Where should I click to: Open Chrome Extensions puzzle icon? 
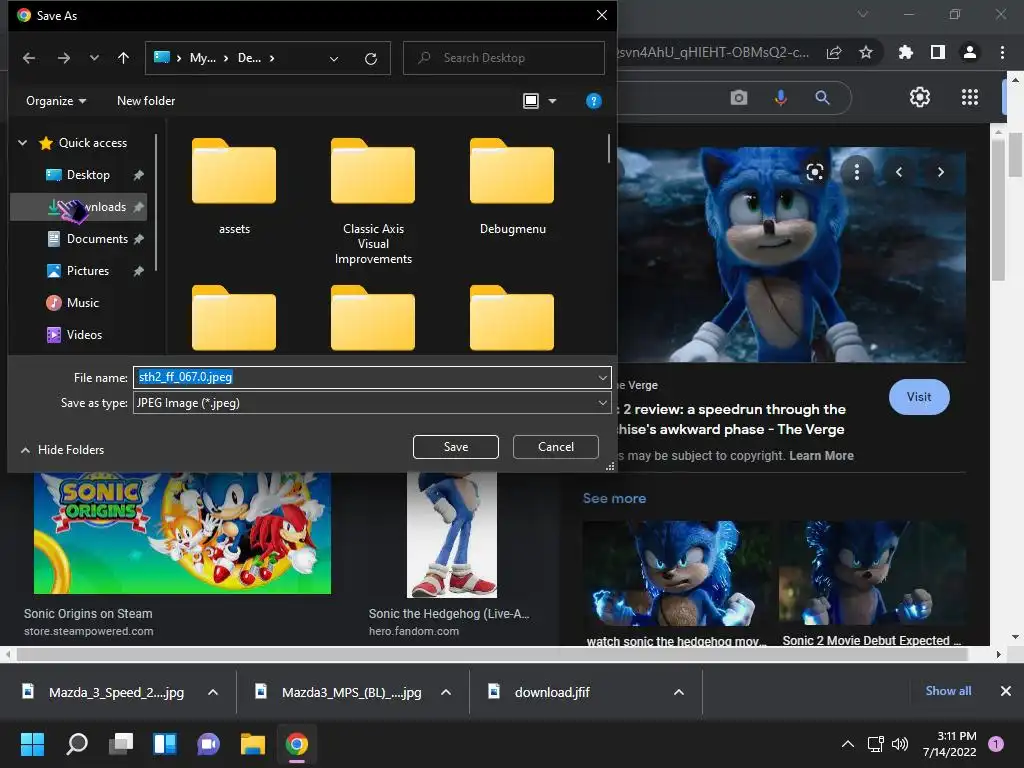[906, 52]
